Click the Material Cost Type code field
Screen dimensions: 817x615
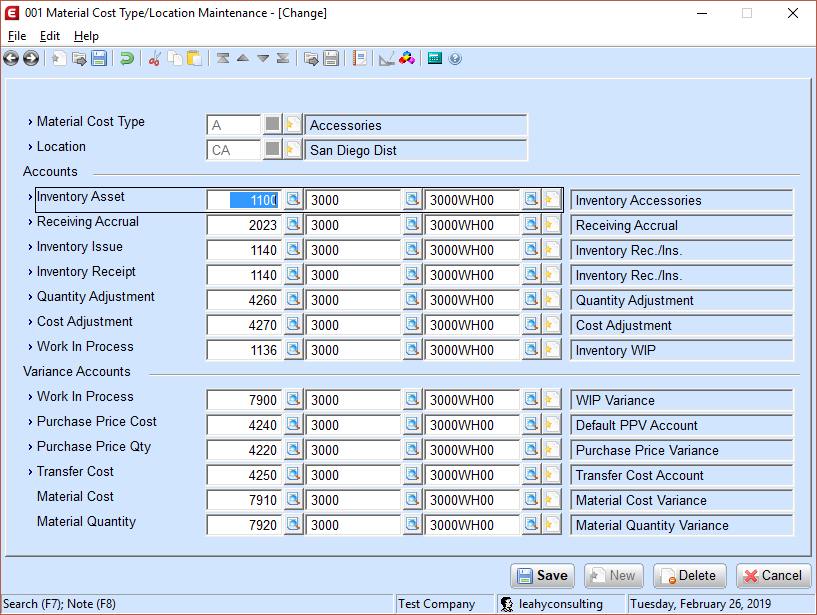point(233,125)
